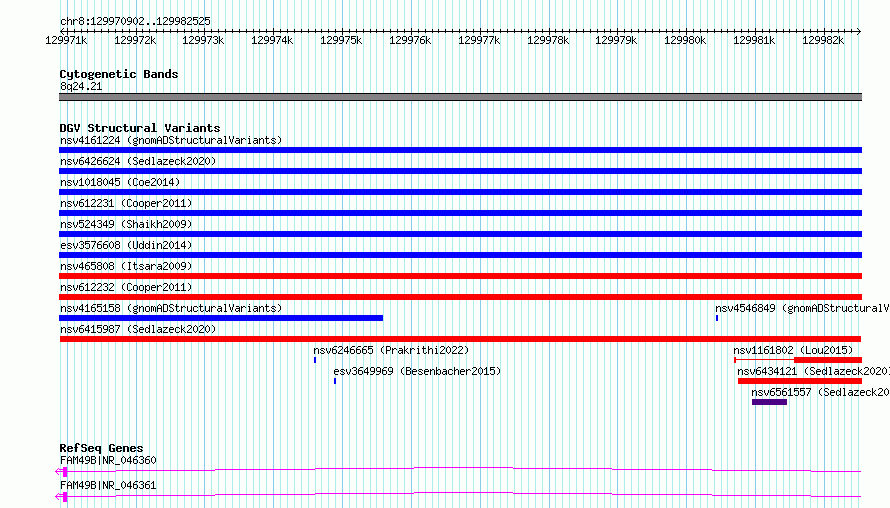
Task: Select the blue bar under nsv1018045
Action: point(460,192)
